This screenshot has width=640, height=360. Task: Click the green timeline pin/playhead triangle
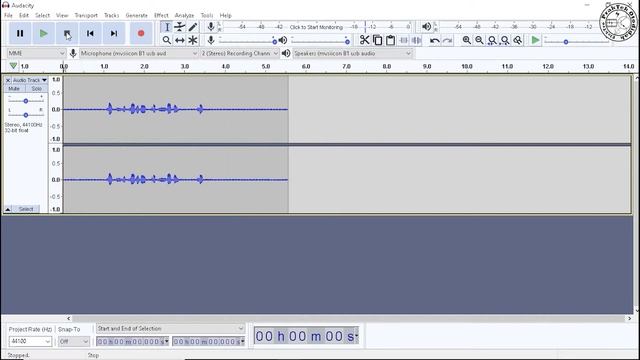point(13,66)
